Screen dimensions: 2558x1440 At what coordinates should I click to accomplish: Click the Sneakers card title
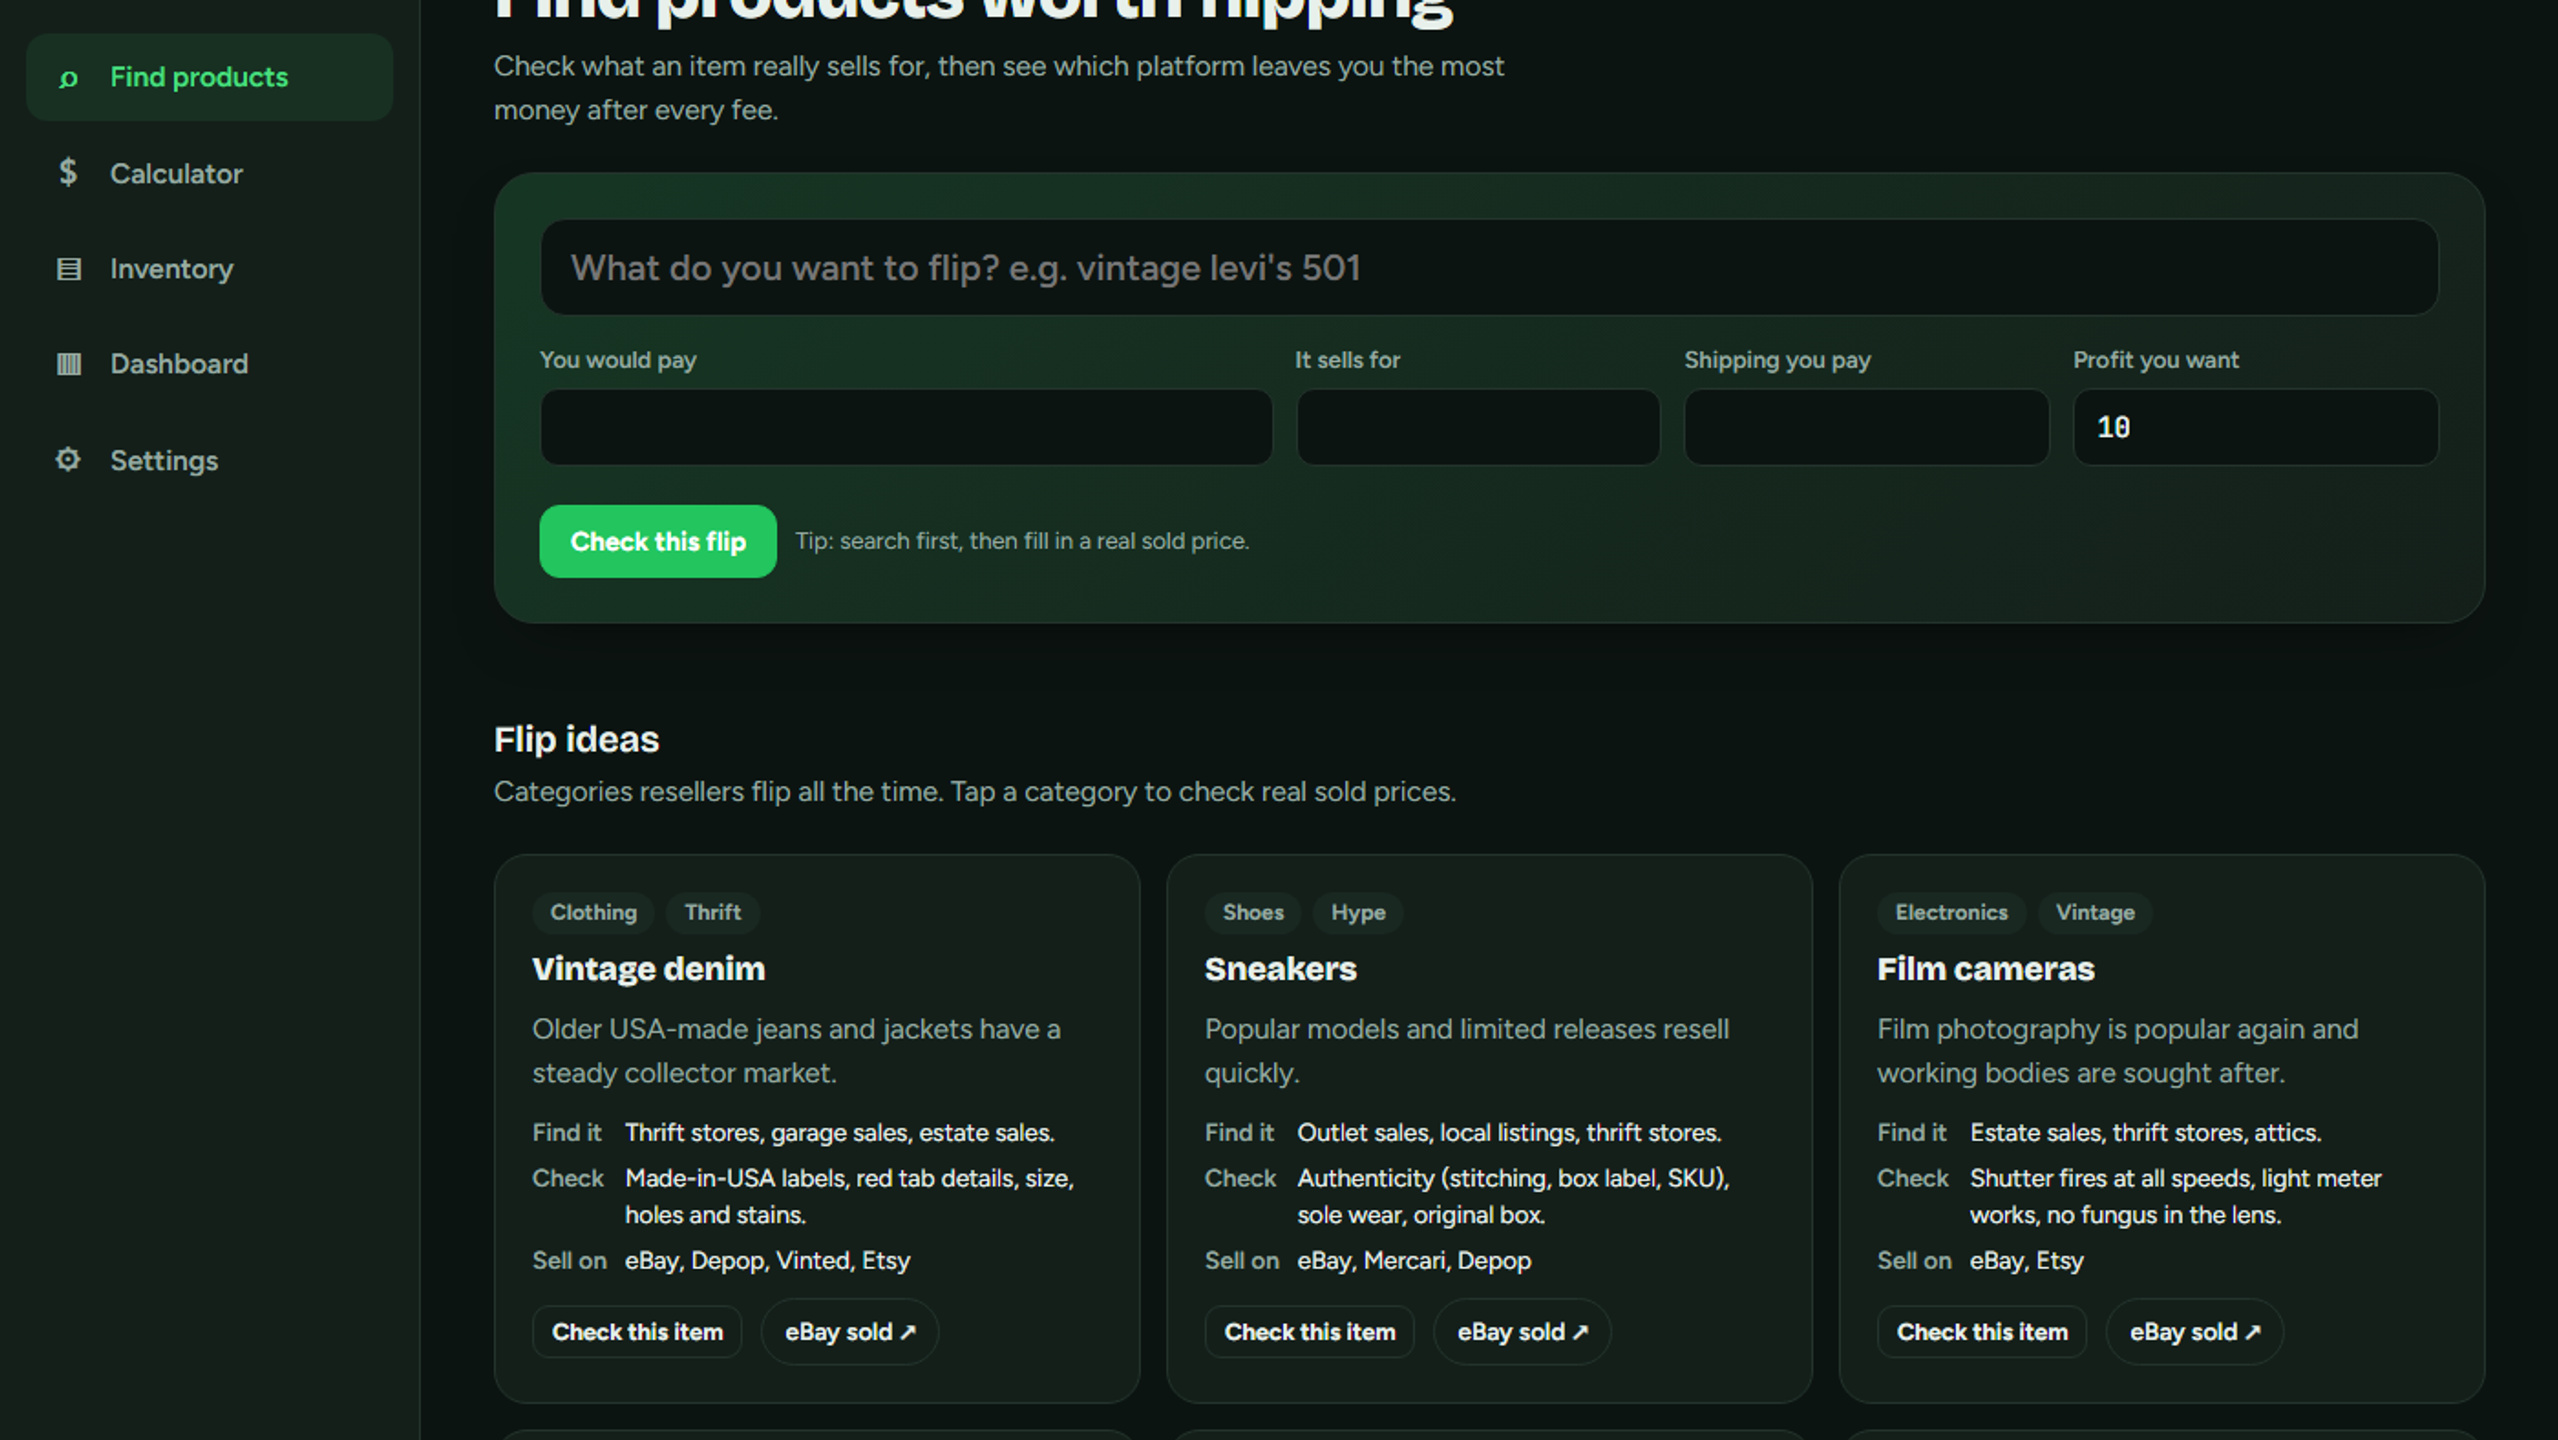click(x=1280, y=969)
